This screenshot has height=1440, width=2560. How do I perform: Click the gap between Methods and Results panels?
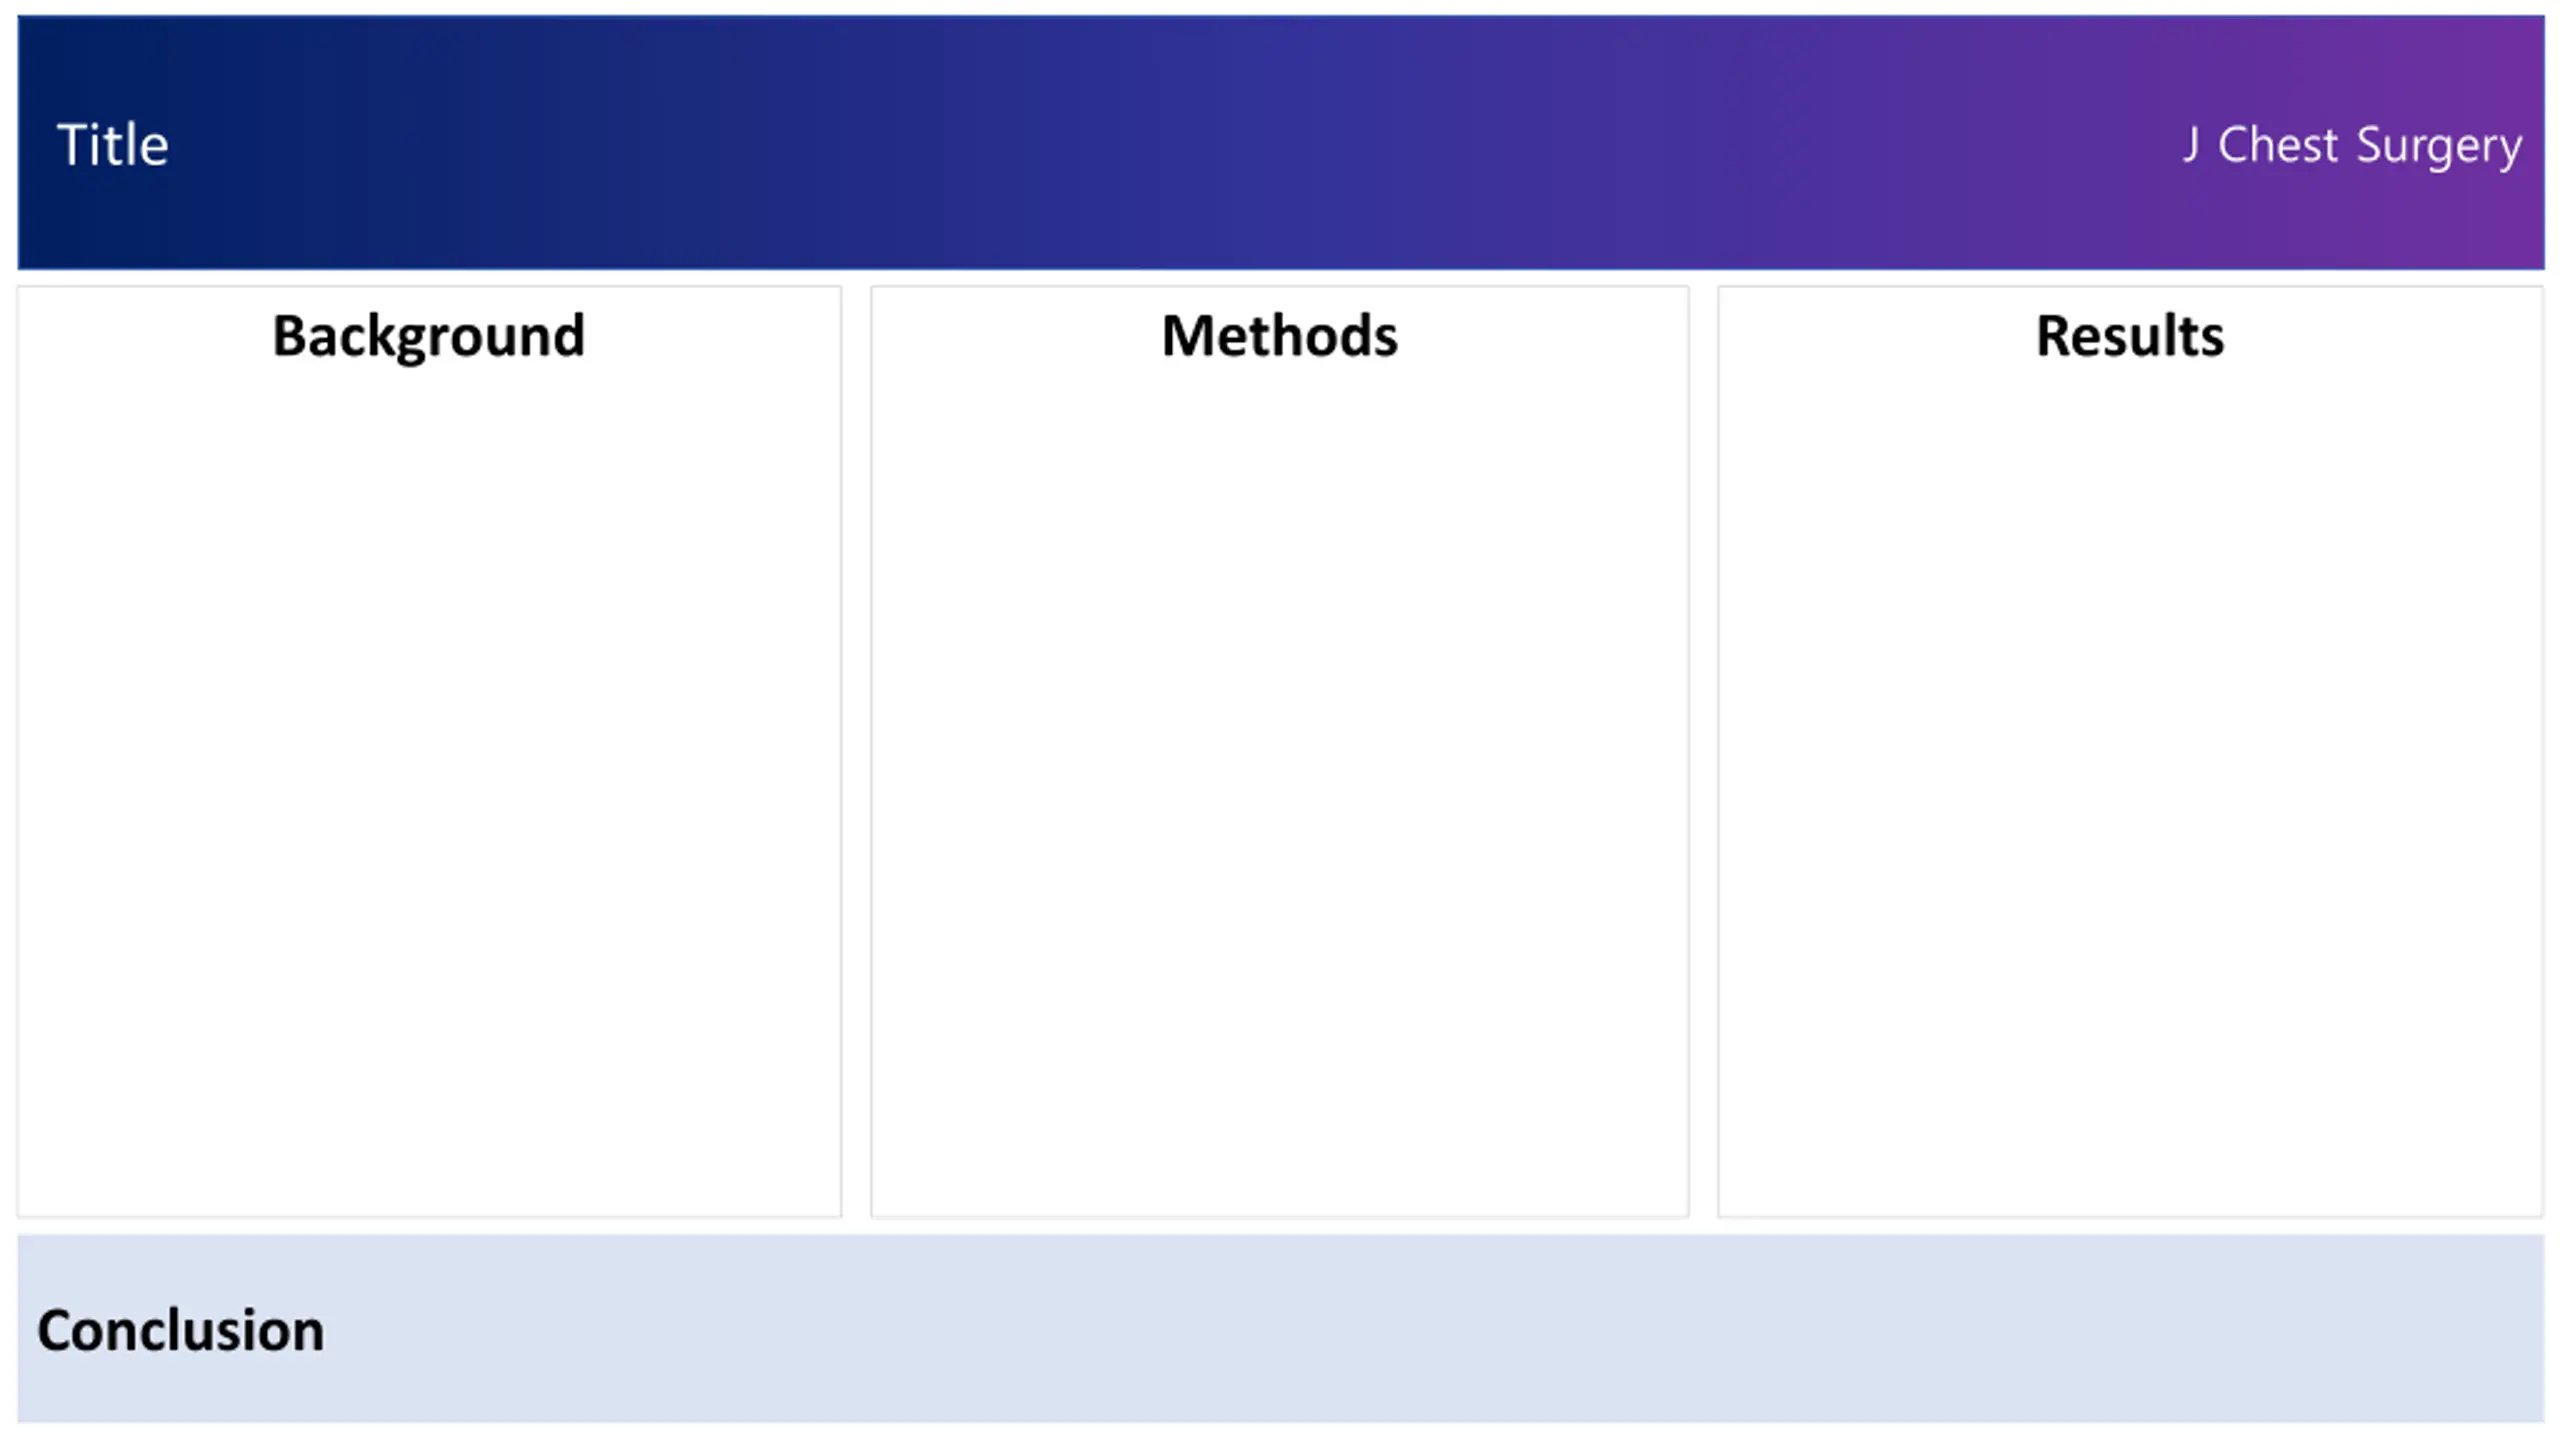pos(1703,750)
